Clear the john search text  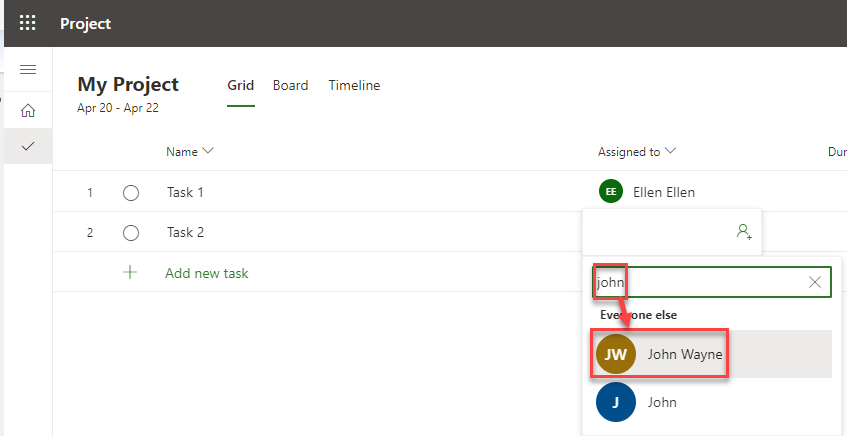[x=815, y=282]
